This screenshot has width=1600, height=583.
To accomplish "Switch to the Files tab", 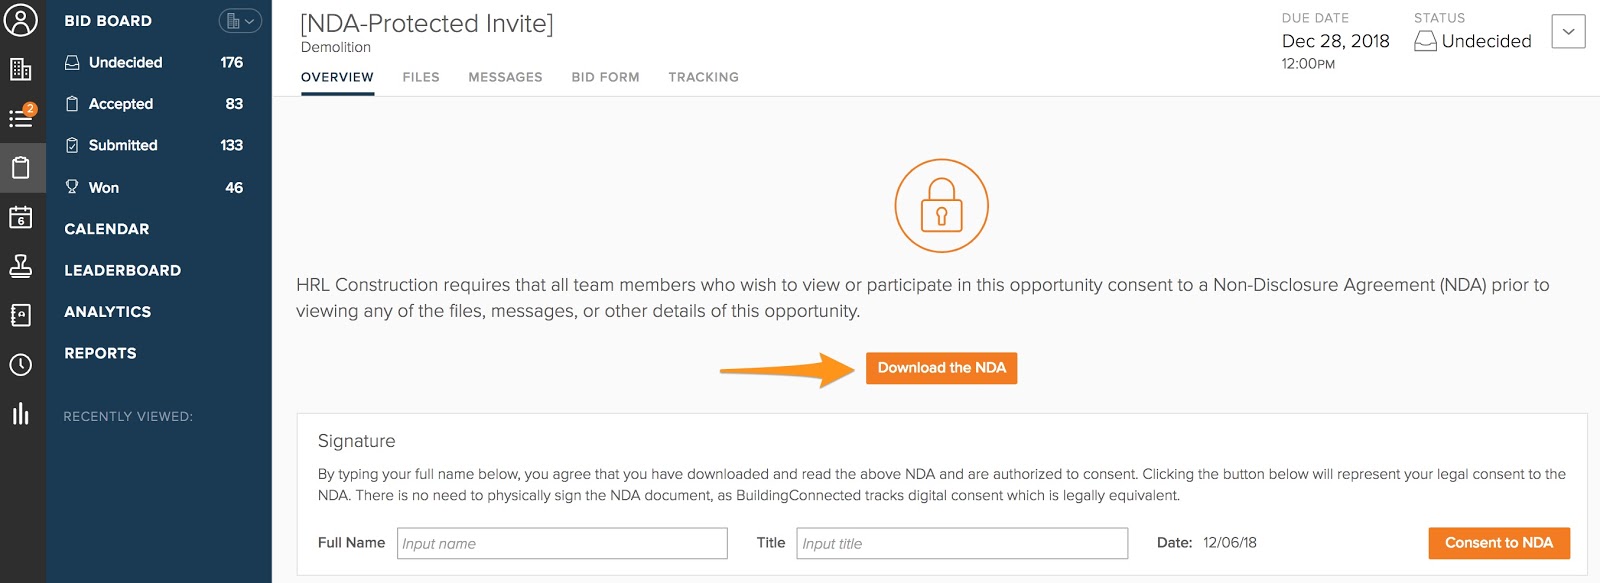I will point(421,77).
